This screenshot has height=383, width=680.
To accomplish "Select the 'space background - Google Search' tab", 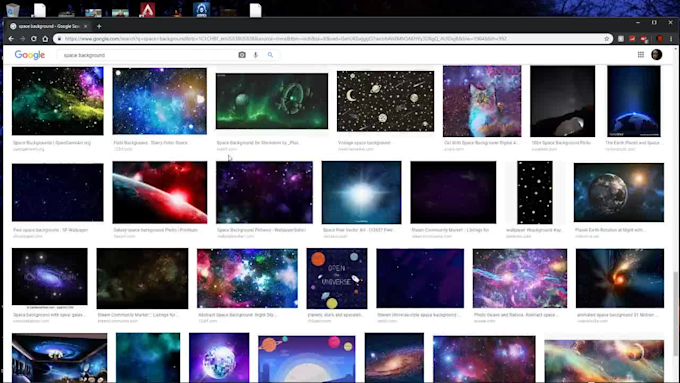I will pos(49,26).
